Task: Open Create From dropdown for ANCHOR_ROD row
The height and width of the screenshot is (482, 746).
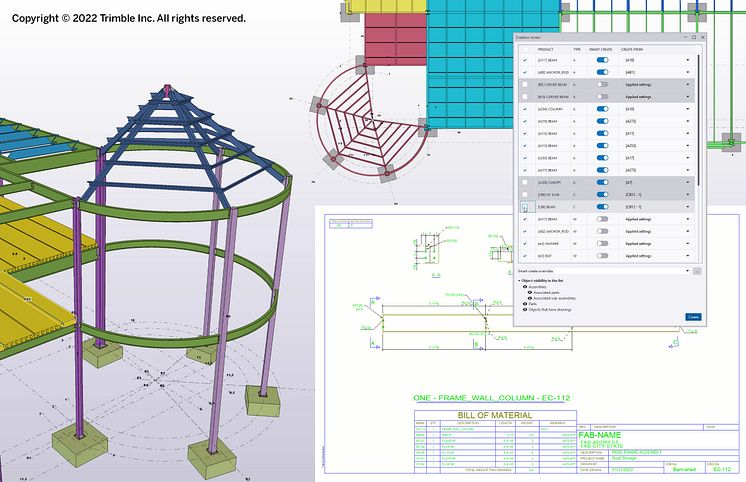Action: [x=688, y=72]
